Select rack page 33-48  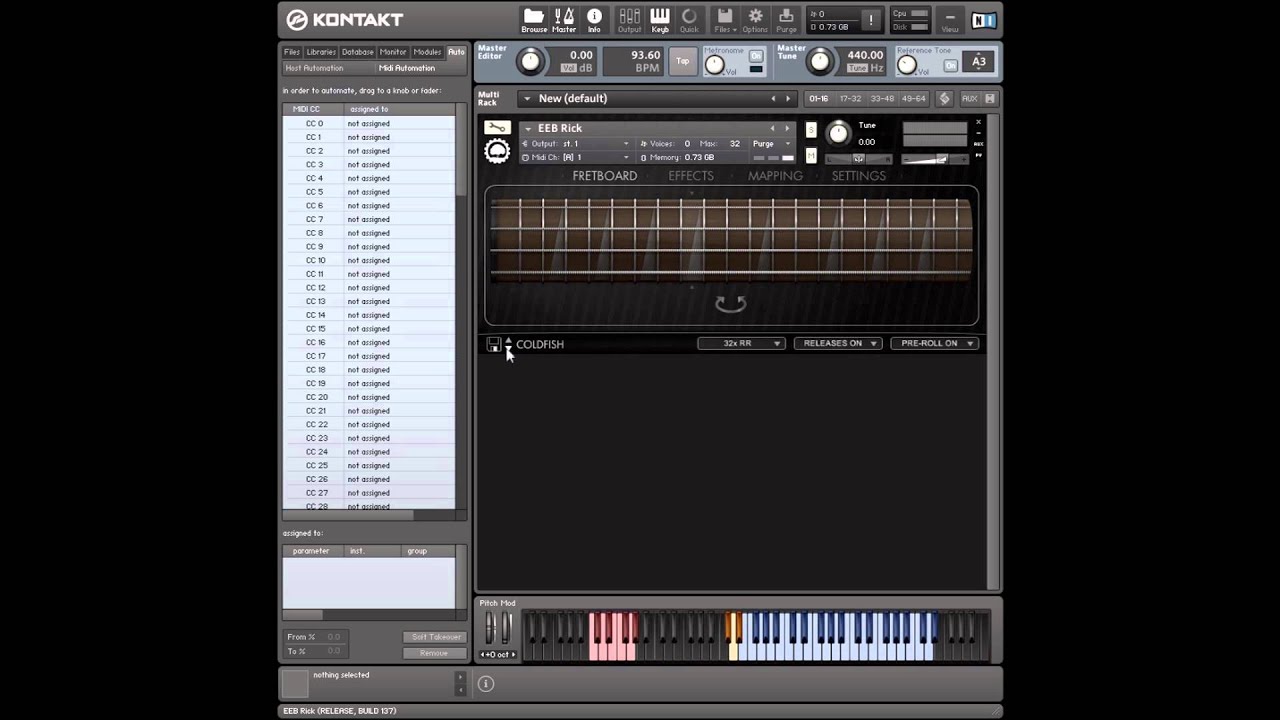click(883, 98)
